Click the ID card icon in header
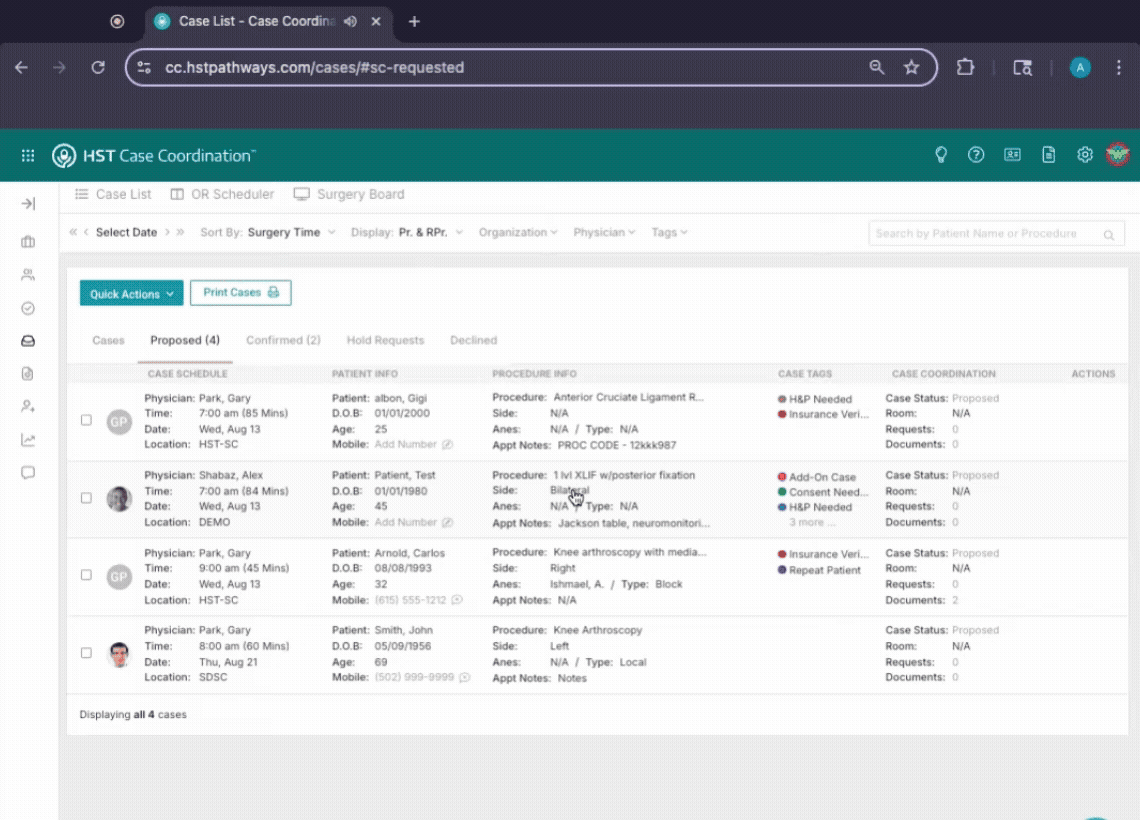Screen dimensions: 1140x820 click(1012, 155)
